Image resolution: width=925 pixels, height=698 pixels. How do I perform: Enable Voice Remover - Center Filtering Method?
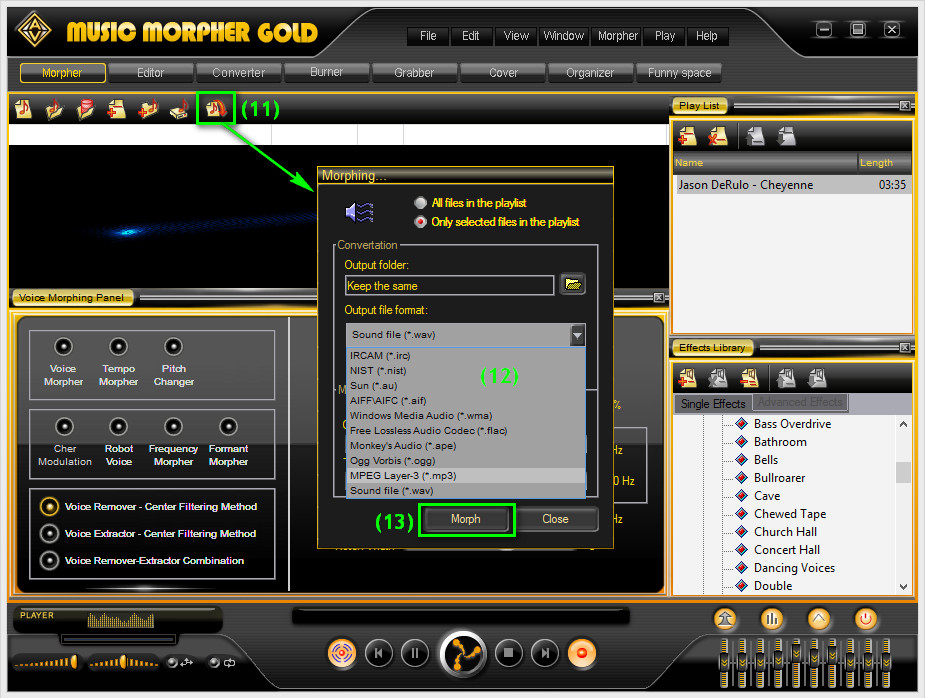pyautogui.click(x=49, y=506)
